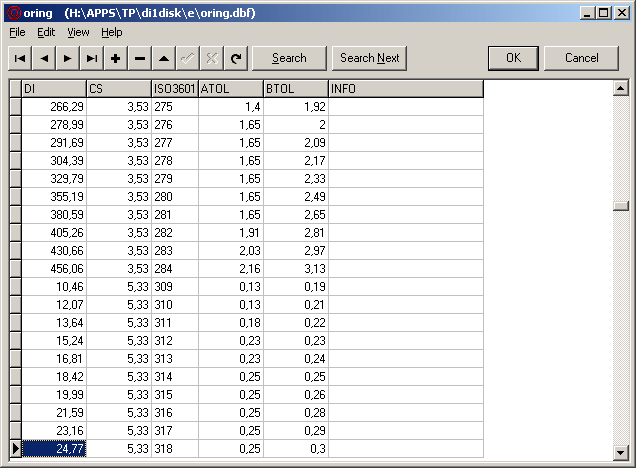Viewport: 636px width, 468px height.
Task: Open the View menu
Action: 78,32
